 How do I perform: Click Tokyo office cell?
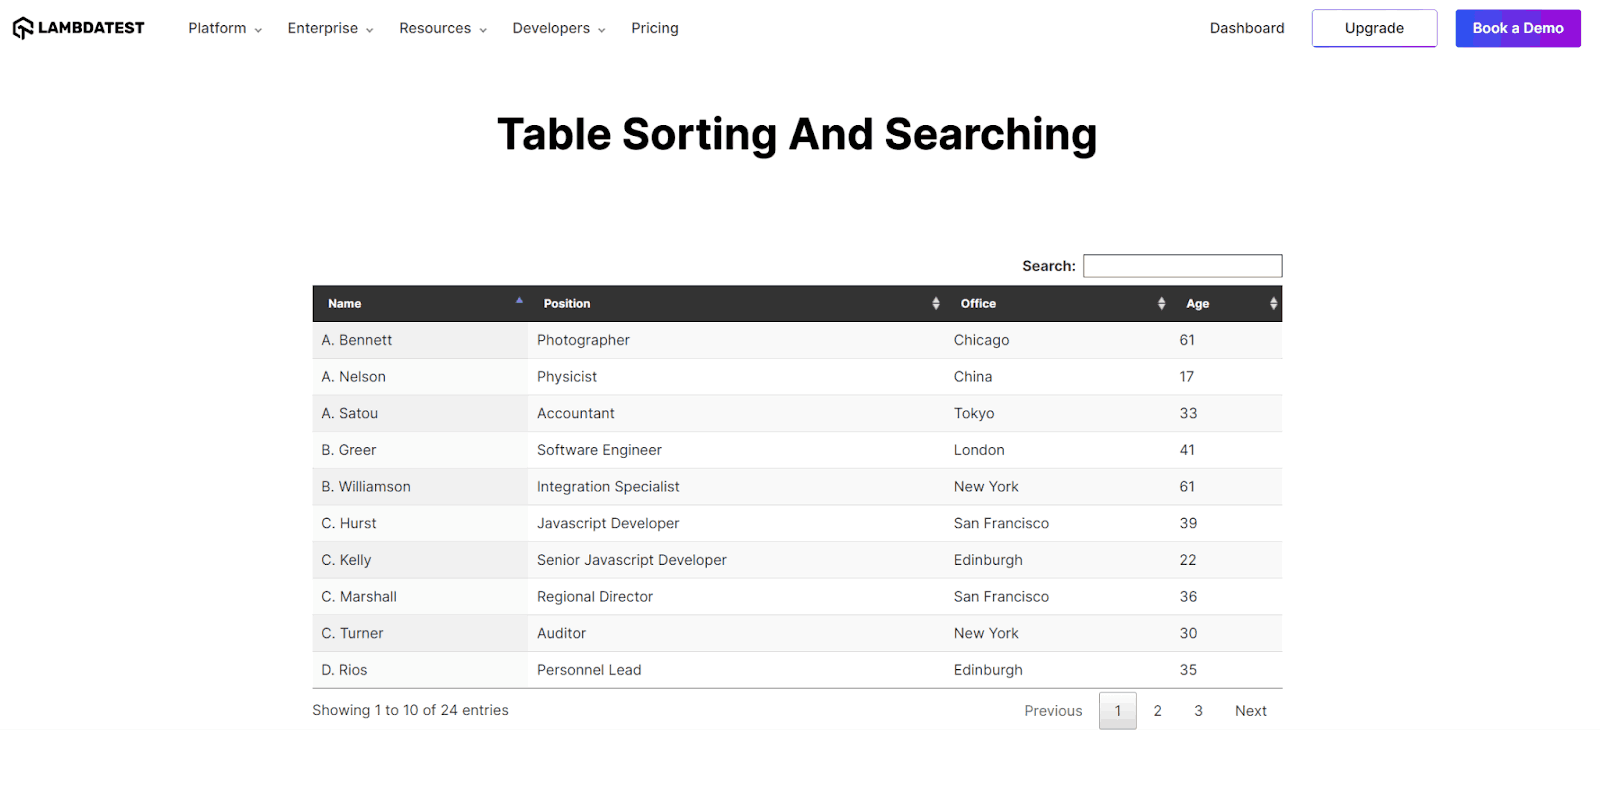tap(1058, 413)
